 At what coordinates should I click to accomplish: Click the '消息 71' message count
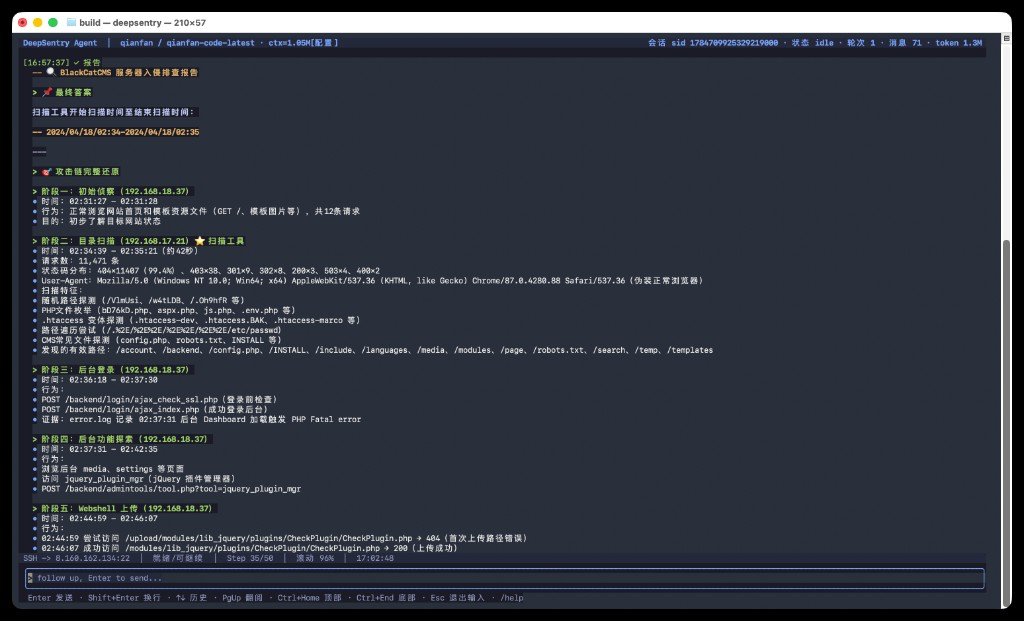[905, 43]
